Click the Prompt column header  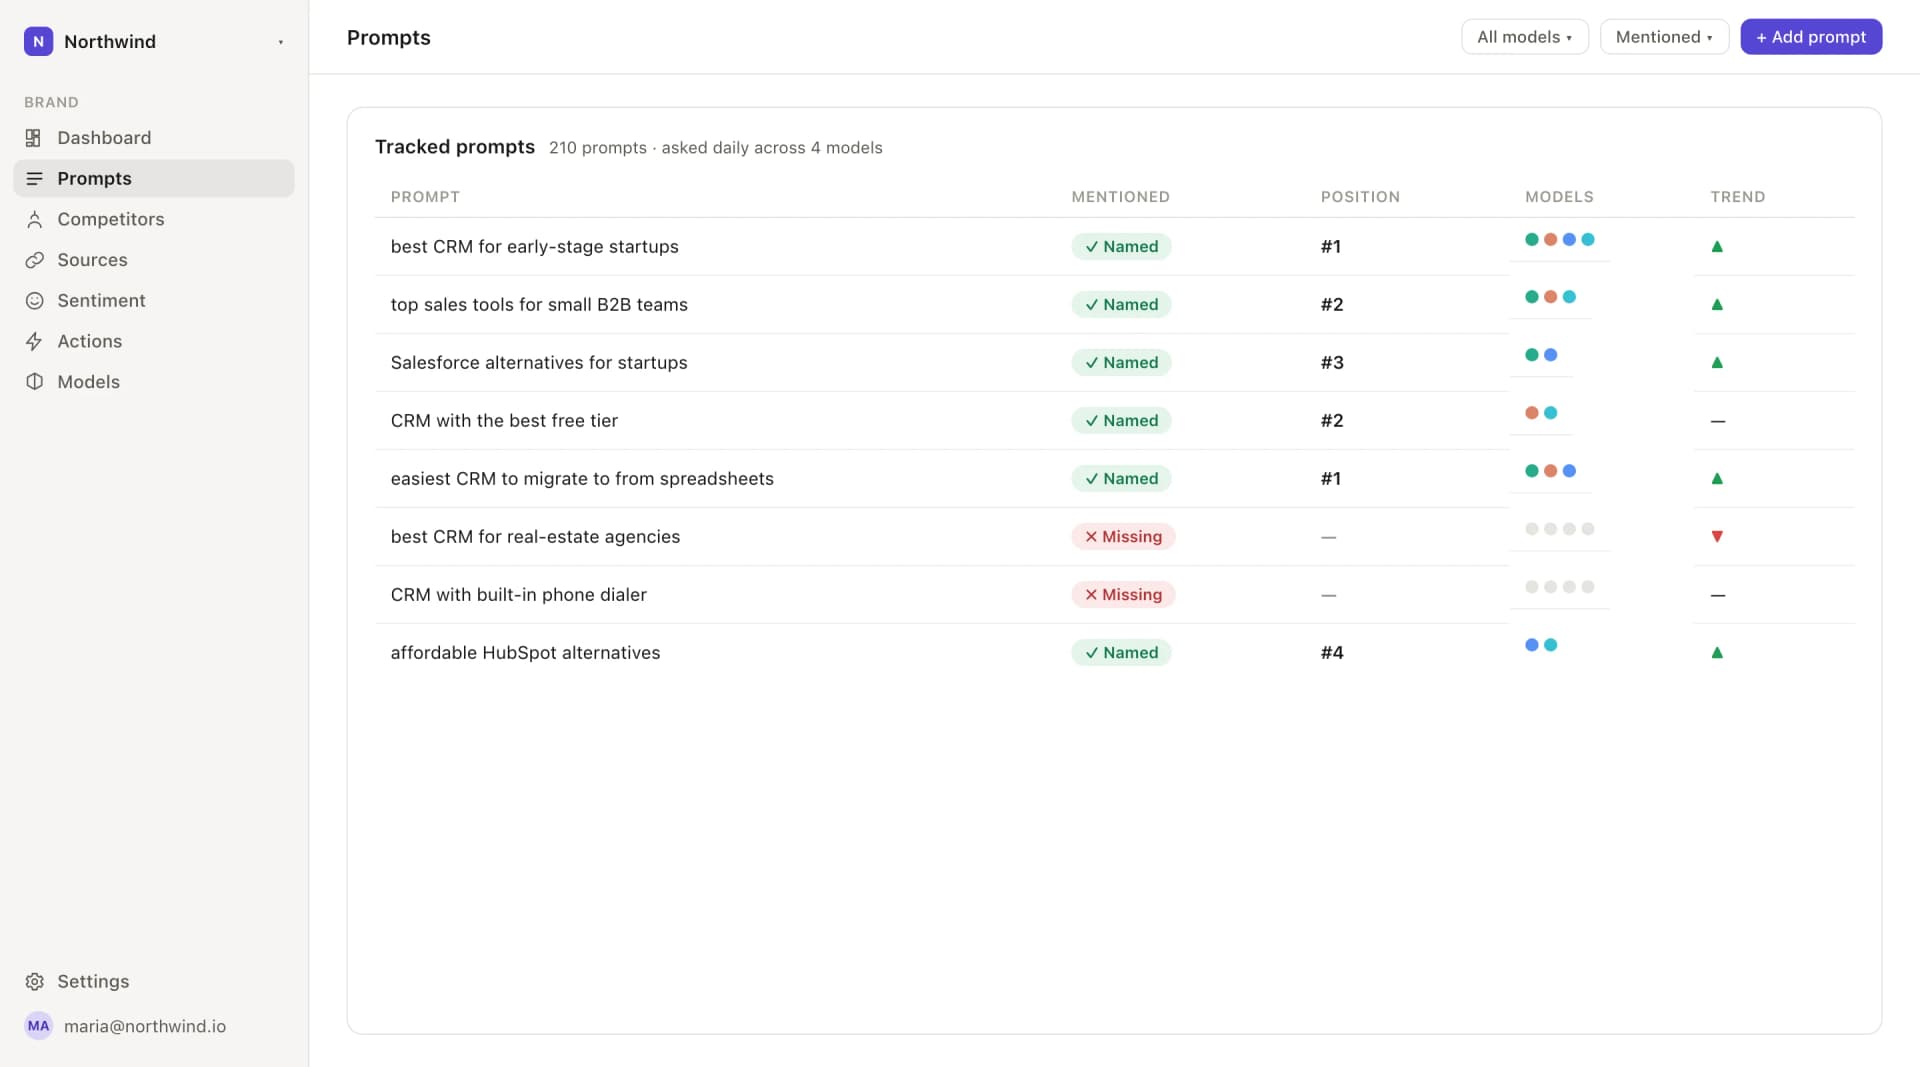(425, 197)
